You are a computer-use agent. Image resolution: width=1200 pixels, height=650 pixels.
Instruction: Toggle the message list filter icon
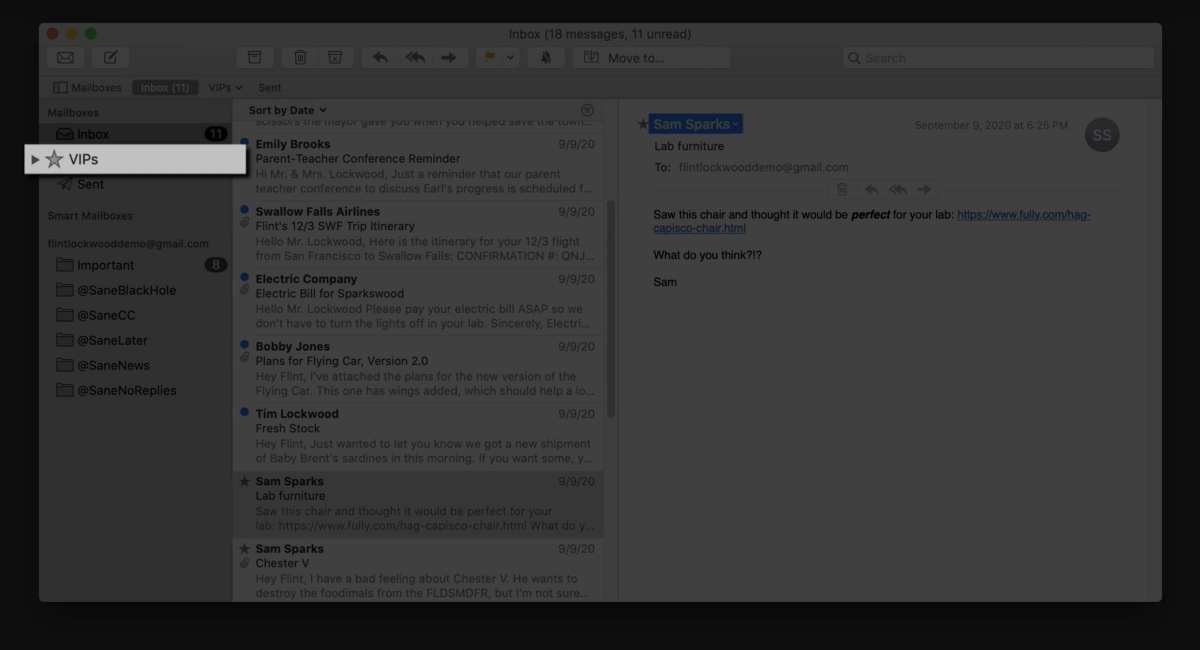[x=587, y=110]
